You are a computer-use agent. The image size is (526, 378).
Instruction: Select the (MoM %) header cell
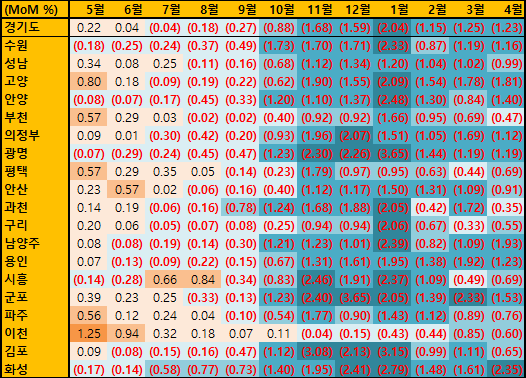click(35, 9)
